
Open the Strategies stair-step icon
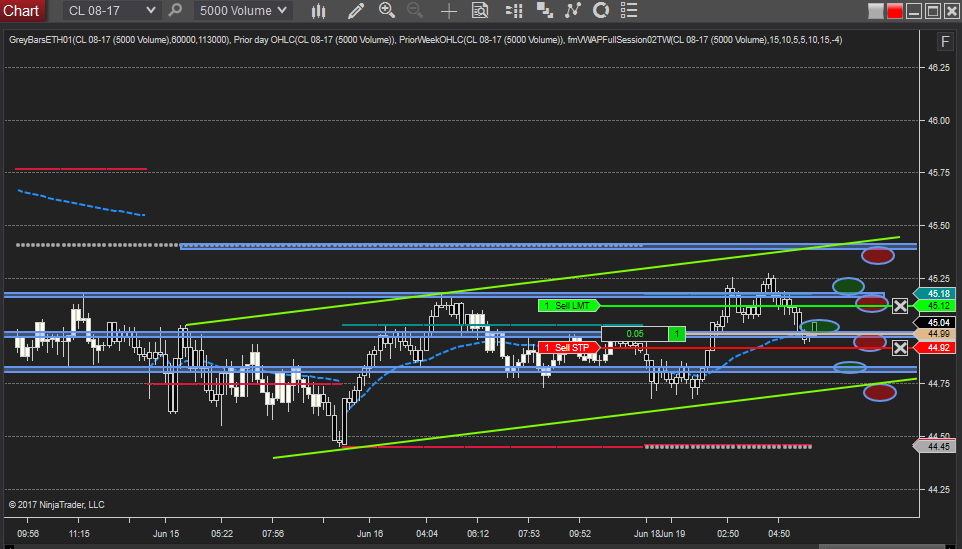544,10
